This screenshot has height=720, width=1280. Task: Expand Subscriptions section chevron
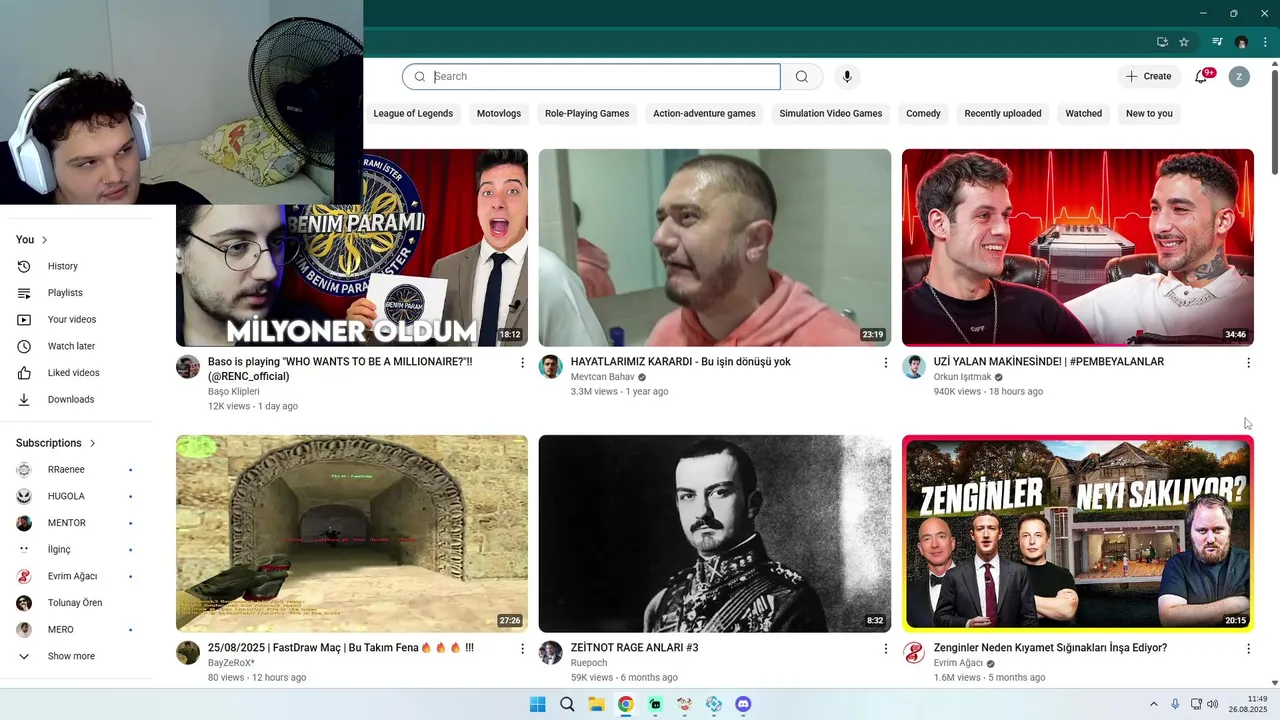(92, 443)
